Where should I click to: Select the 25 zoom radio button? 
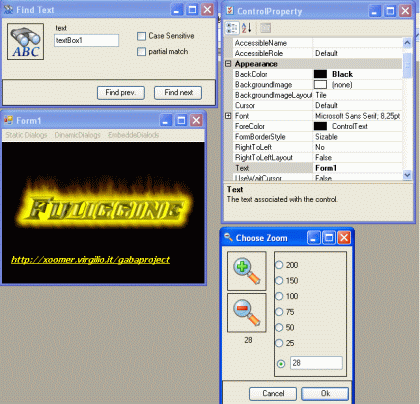279,343
